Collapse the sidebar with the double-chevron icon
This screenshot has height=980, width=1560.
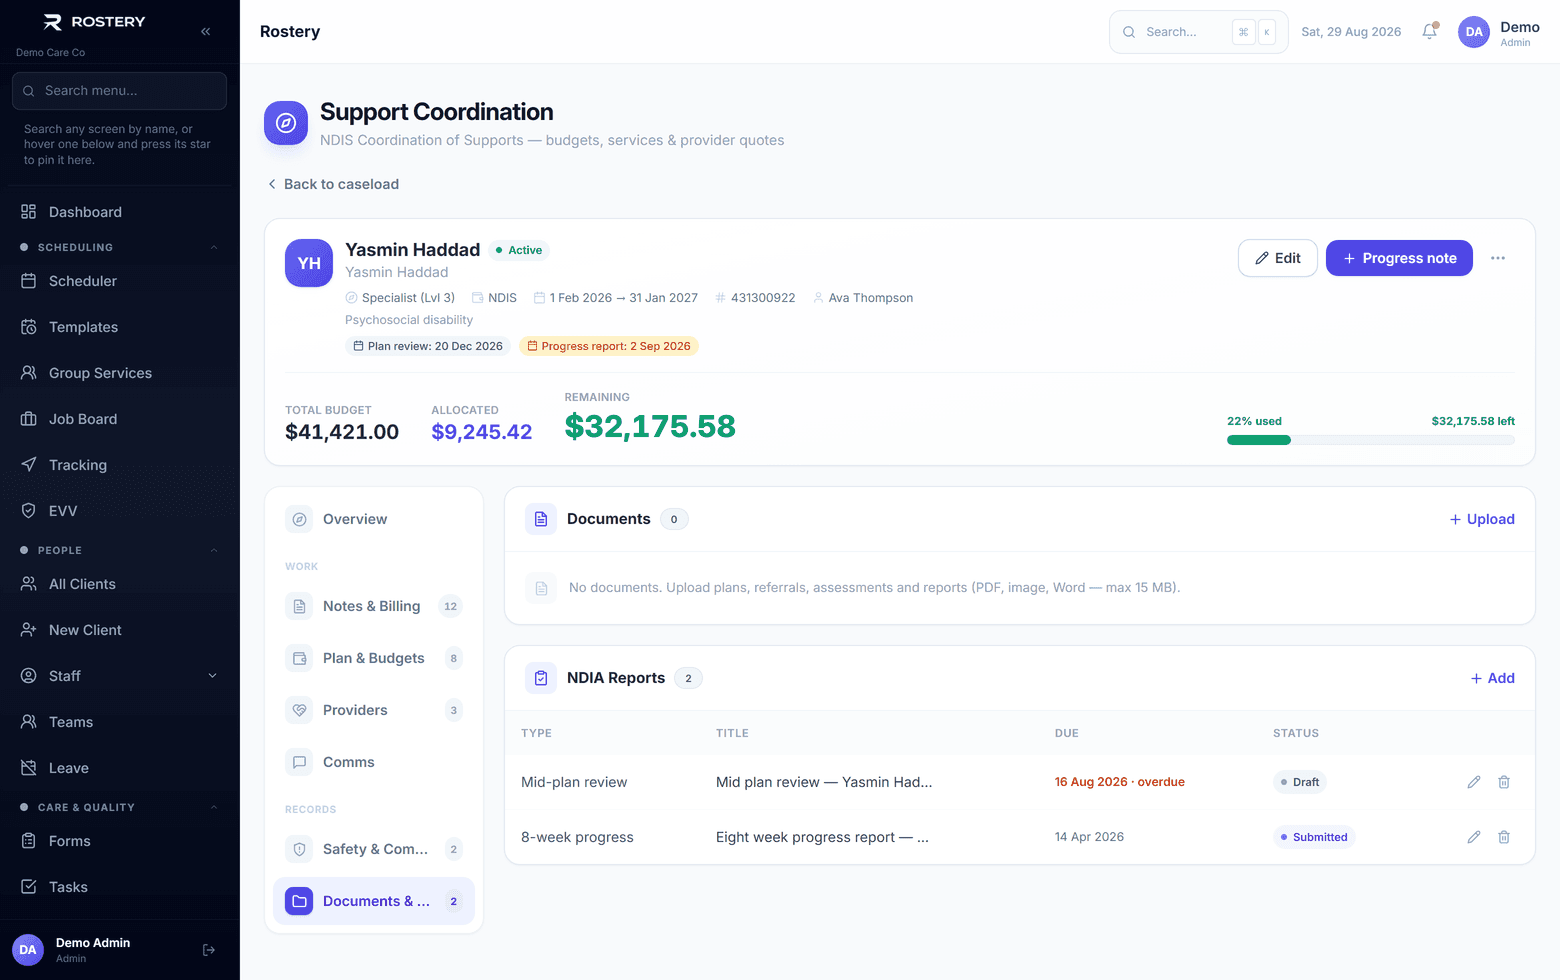[x=205, y=31]
